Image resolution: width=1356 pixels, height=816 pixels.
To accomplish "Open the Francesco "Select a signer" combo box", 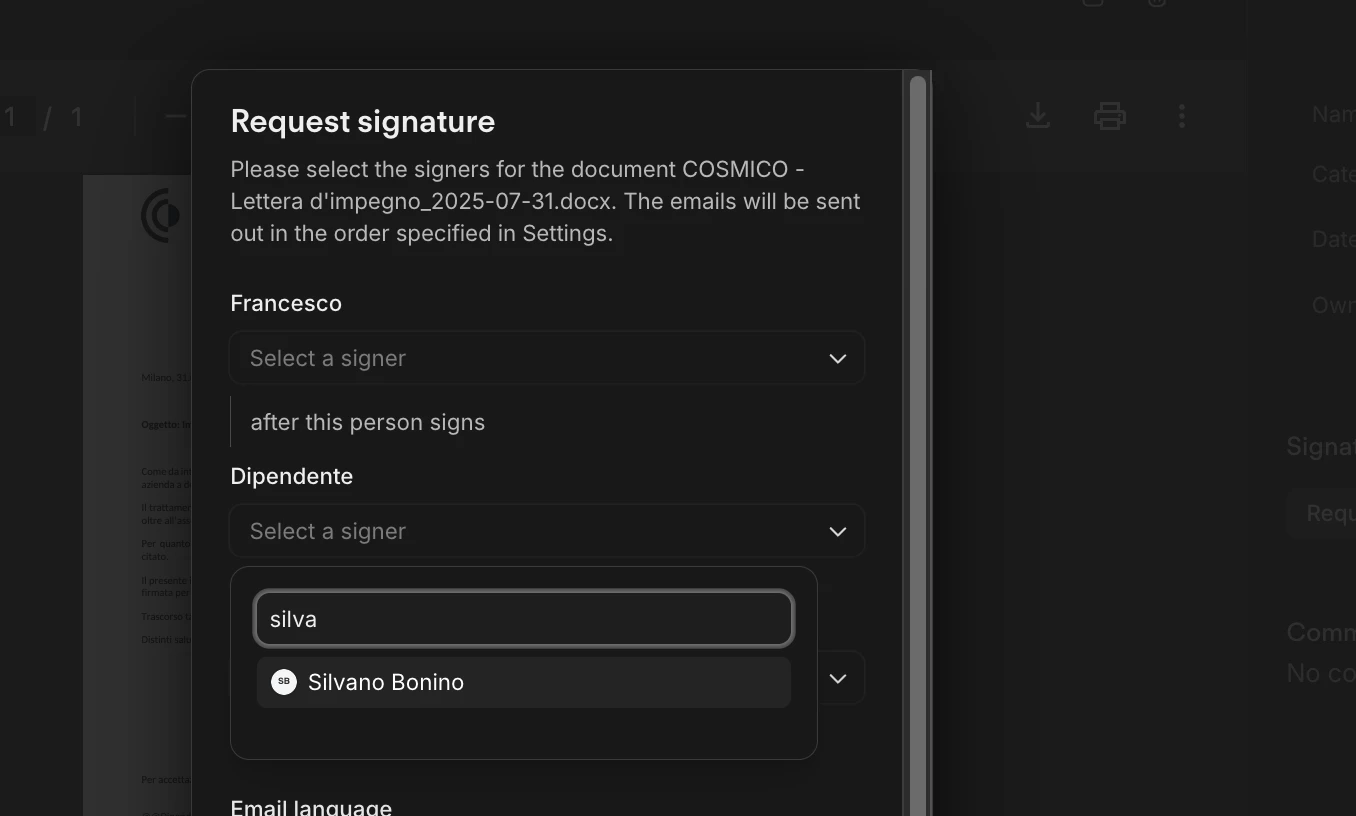I will click(547, 358).
